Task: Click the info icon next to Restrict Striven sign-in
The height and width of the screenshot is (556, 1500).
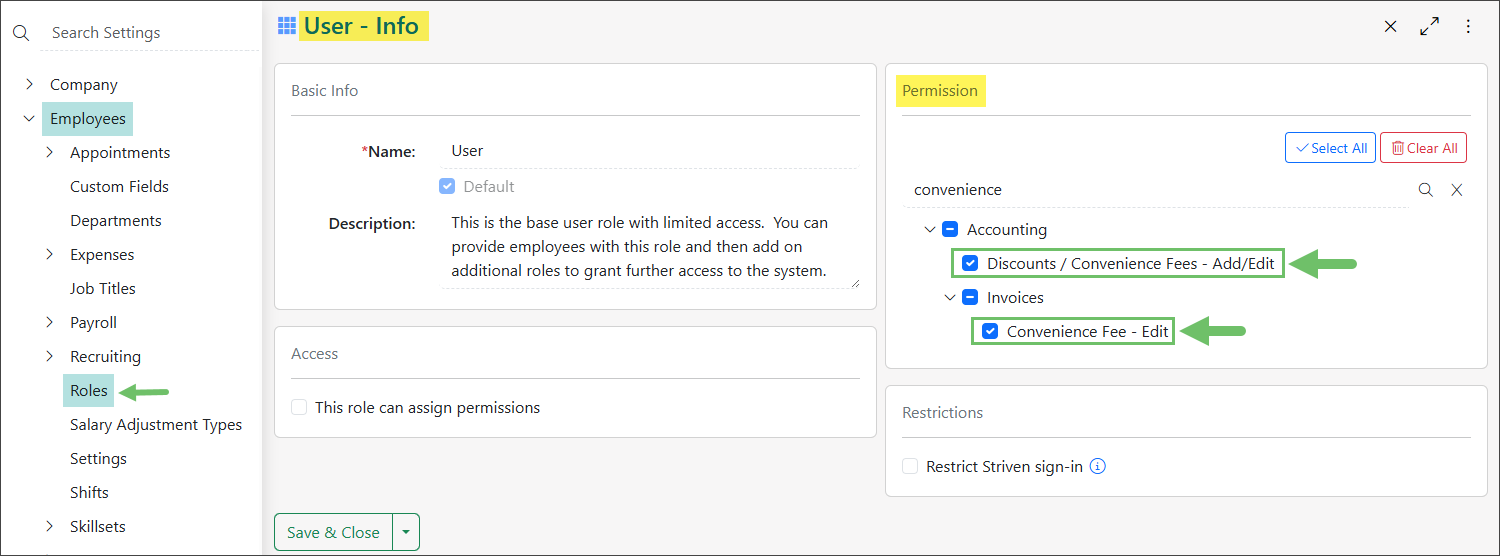Action: tap(1097, 466)
